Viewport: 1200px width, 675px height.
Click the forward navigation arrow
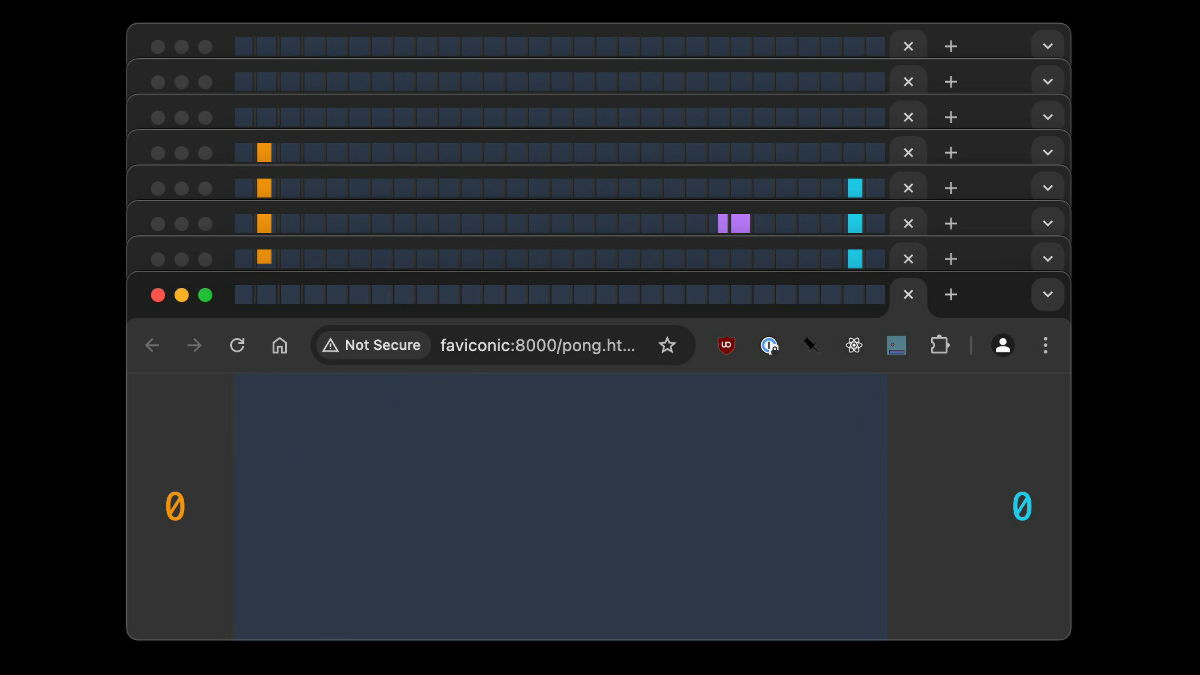(x=194, y=345)
